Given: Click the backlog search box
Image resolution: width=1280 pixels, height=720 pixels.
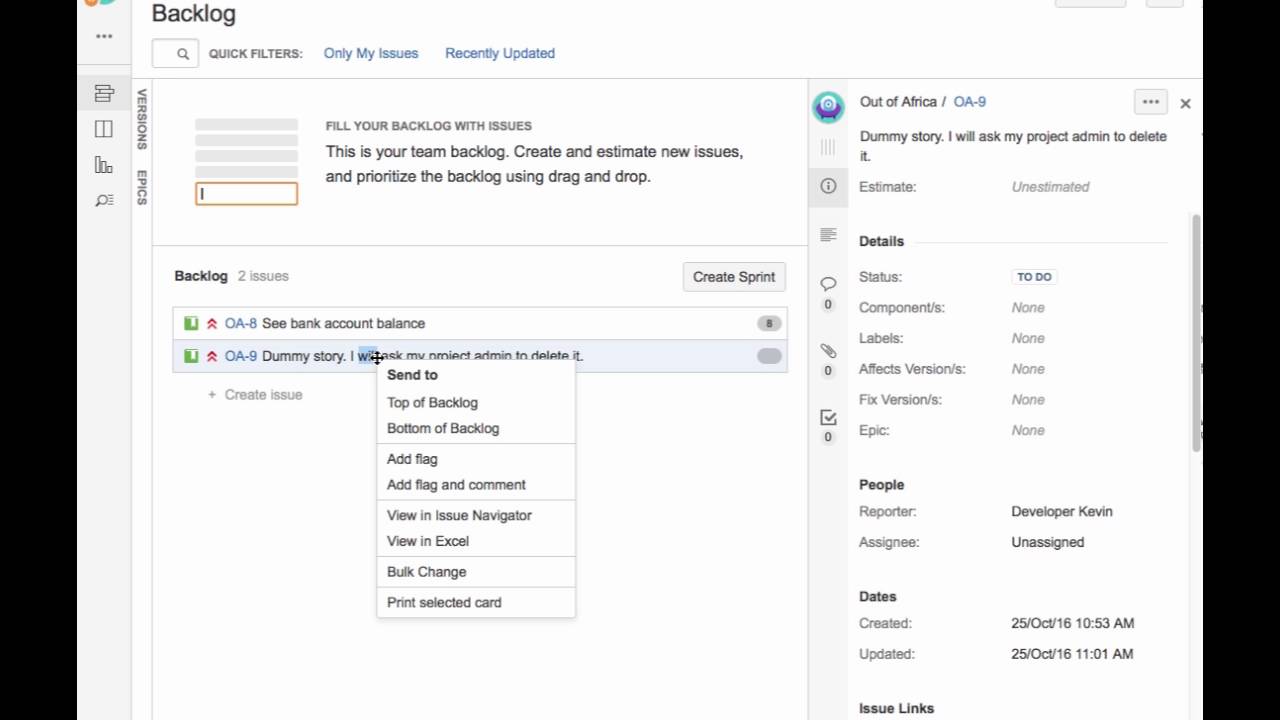Looking at the screenshot, I should (175, 53).
